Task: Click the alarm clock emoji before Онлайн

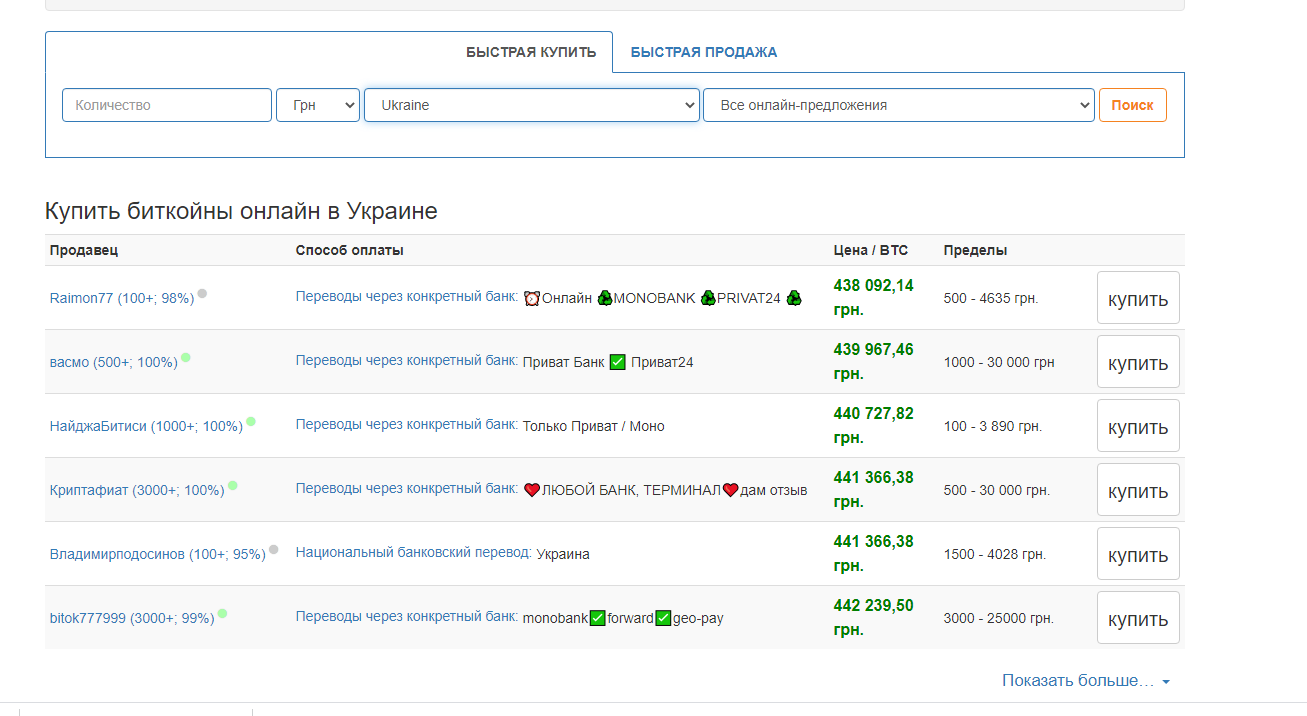Action: coord(532,298)
